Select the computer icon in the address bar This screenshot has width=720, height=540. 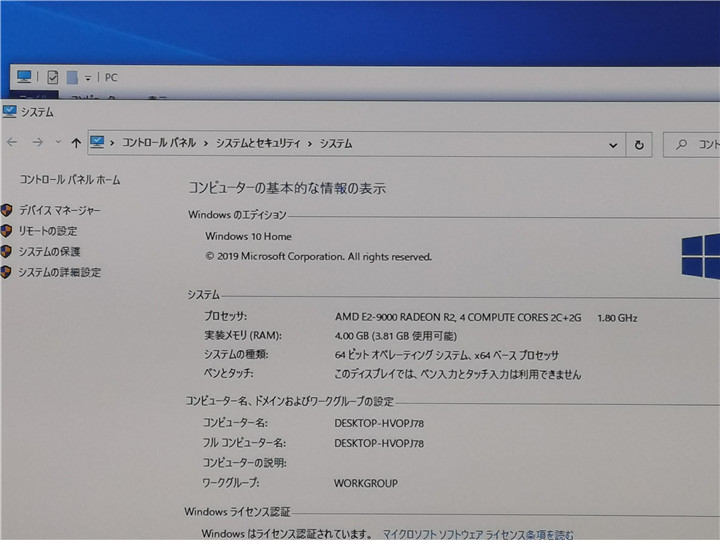(x=97, y=142)
